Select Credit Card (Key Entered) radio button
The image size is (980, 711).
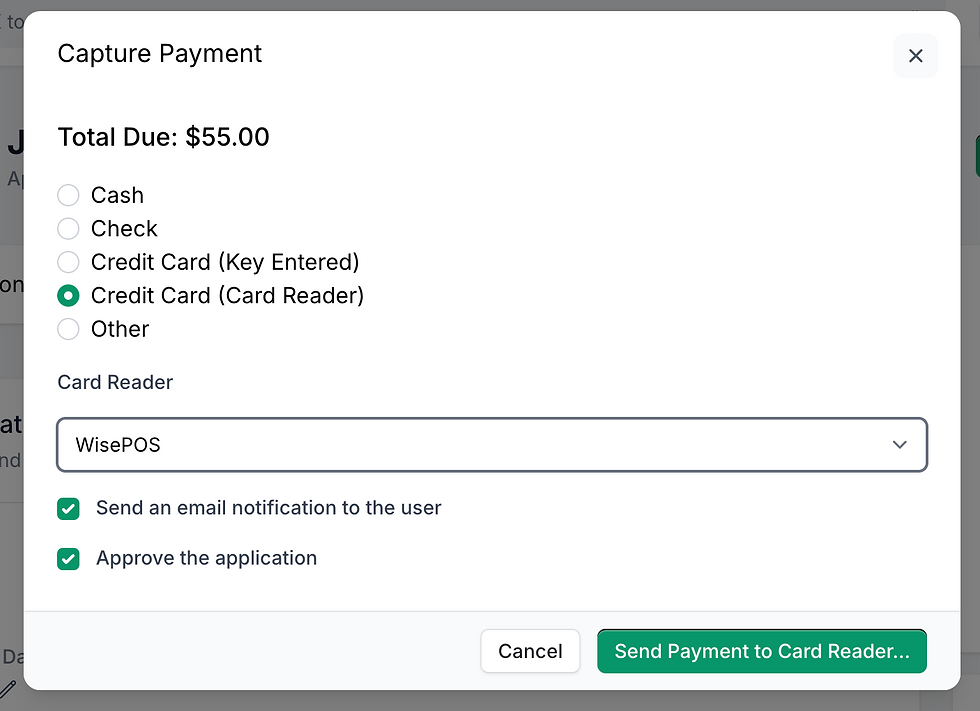click(68, 262)
